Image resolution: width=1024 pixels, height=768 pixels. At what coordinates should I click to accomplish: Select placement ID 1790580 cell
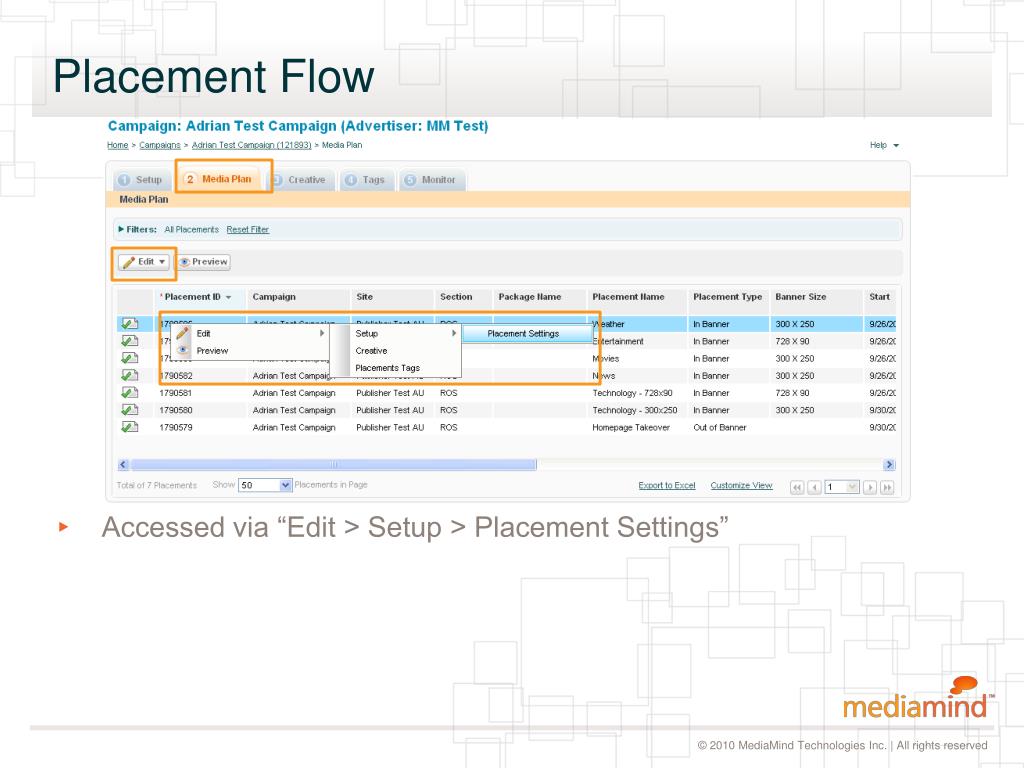point(176,410)
